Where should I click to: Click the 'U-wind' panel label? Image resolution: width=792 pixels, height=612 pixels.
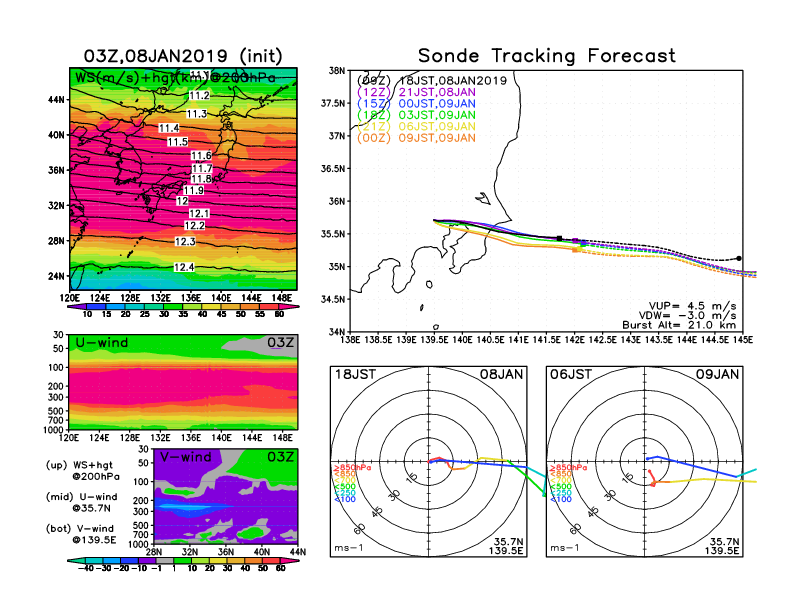(x=102, y=343)
